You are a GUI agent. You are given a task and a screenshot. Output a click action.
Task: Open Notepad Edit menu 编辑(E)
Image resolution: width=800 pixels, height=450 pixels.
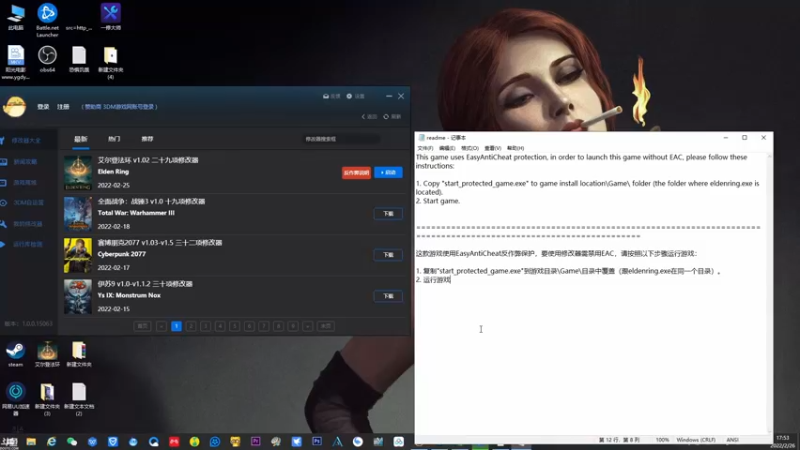(x=447, y=148)
